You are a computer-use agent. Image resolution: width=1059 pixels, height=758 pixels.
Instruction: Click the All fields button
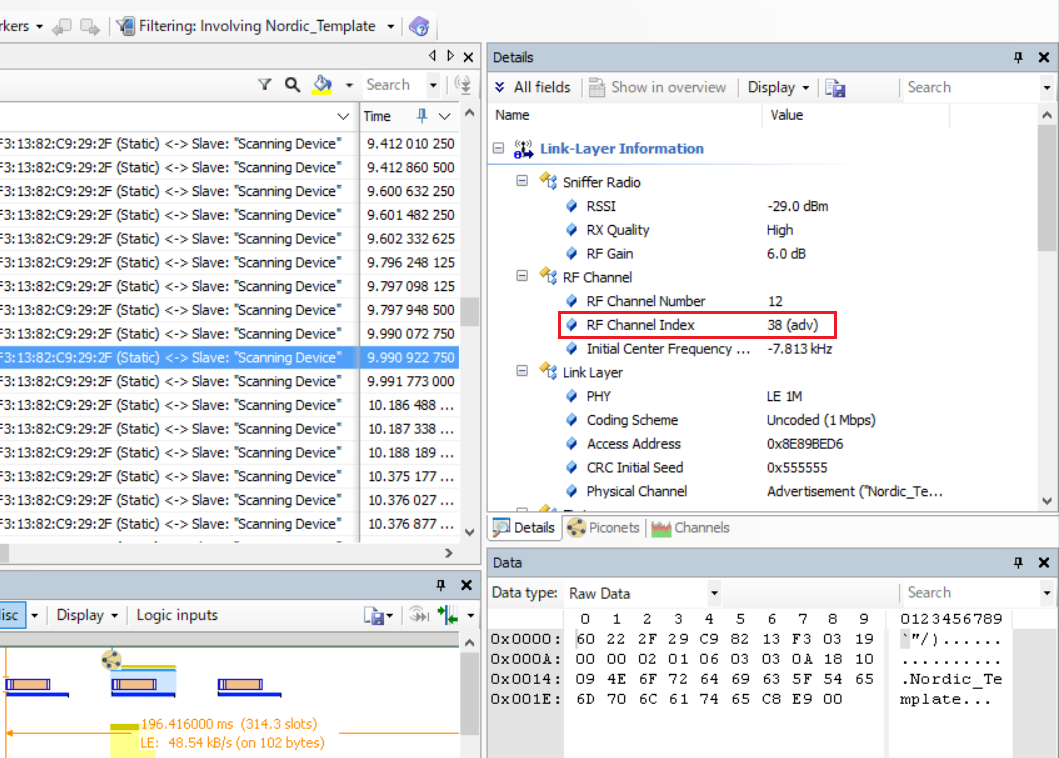532,87
